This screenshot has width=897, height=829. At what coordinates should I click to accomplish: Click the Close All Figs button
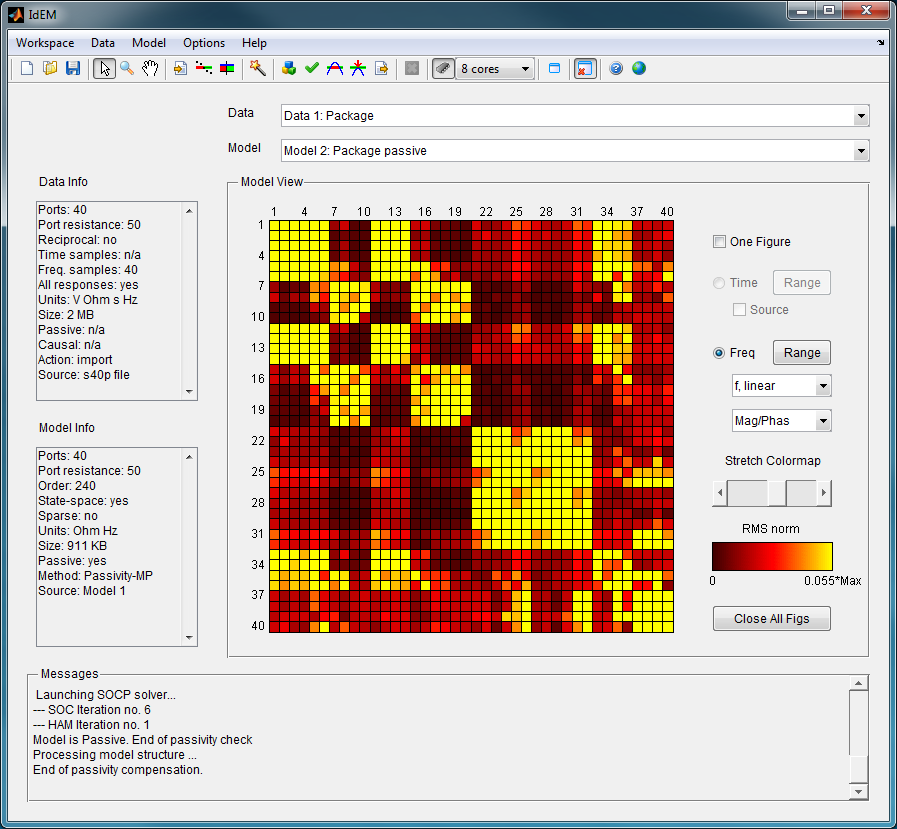pyautogui.click(x=772, y=618)
